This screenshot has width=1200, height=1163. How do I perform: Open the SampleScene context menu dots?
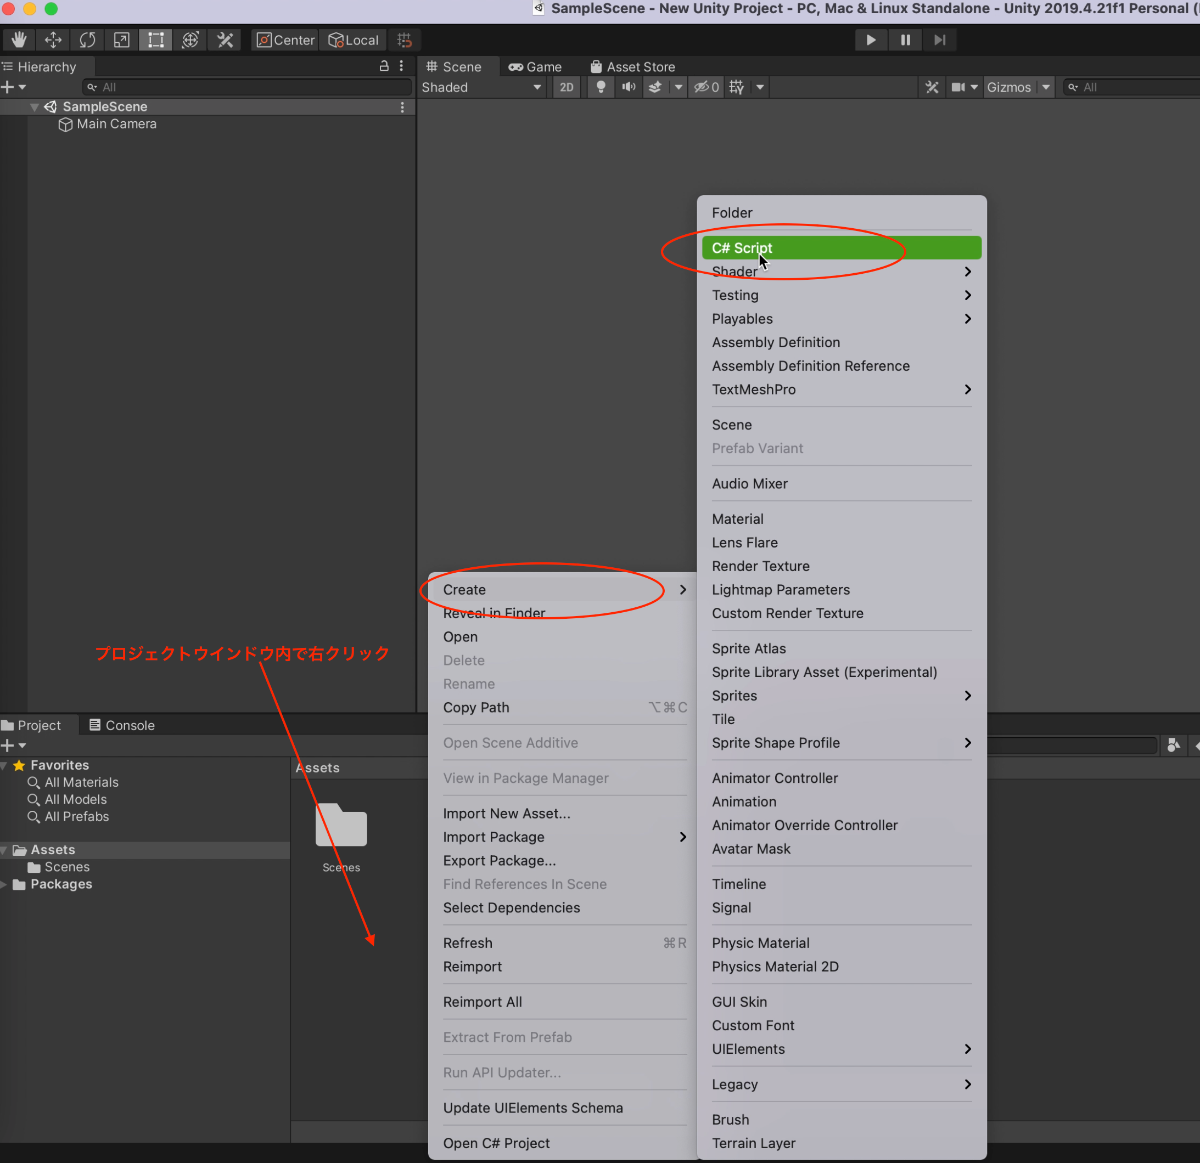403,107
